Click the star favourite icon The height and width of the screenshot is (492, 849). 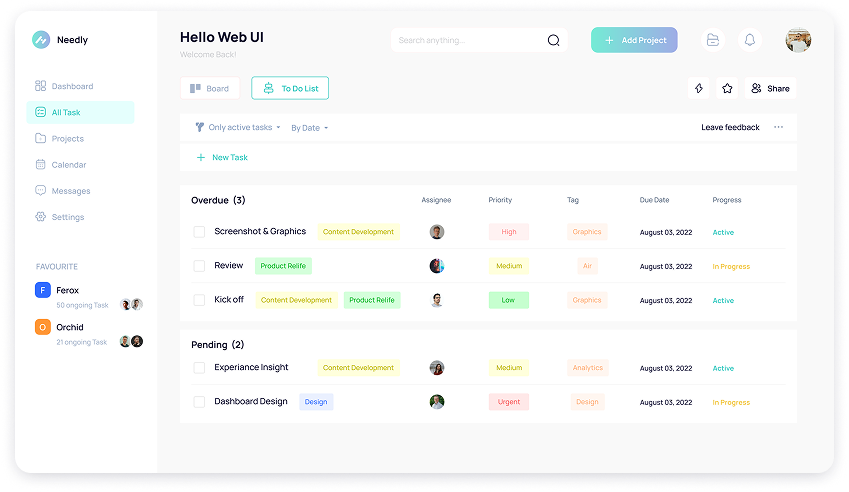pyautogui.click(x=727, y=88)
